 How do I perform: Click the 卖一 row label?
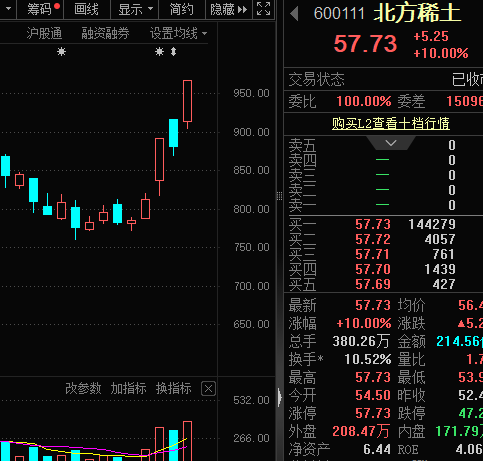pos(302,205)
